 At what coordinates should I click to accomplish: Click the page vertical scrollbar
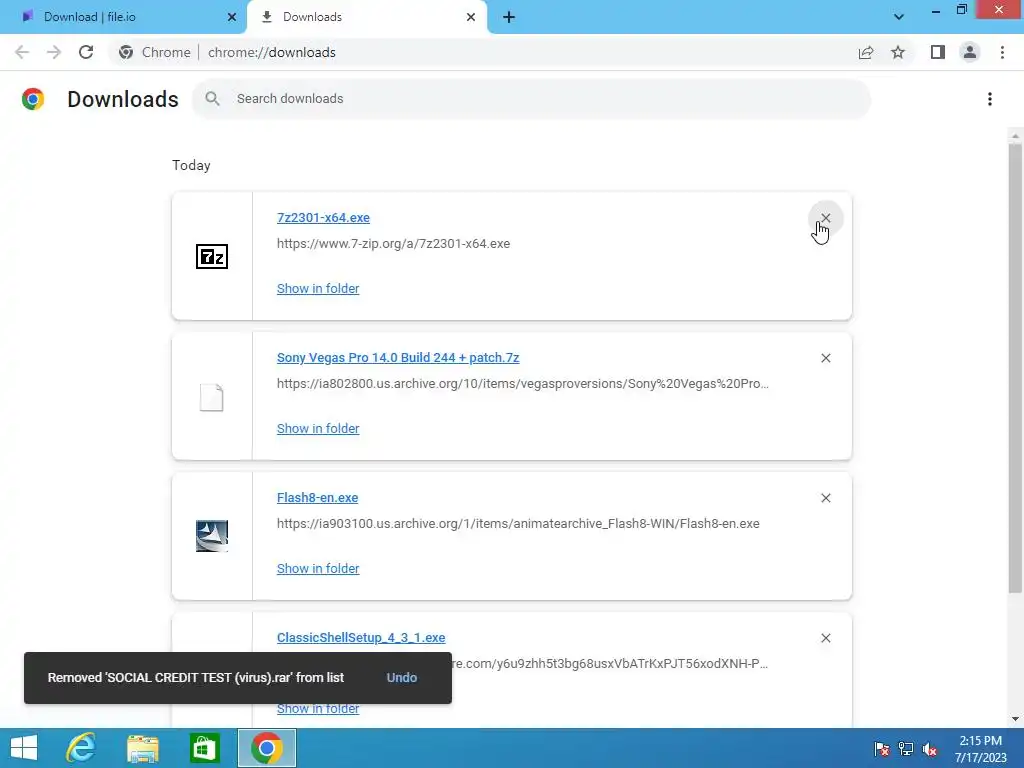pyautogui.click(x=1015, y=369)
